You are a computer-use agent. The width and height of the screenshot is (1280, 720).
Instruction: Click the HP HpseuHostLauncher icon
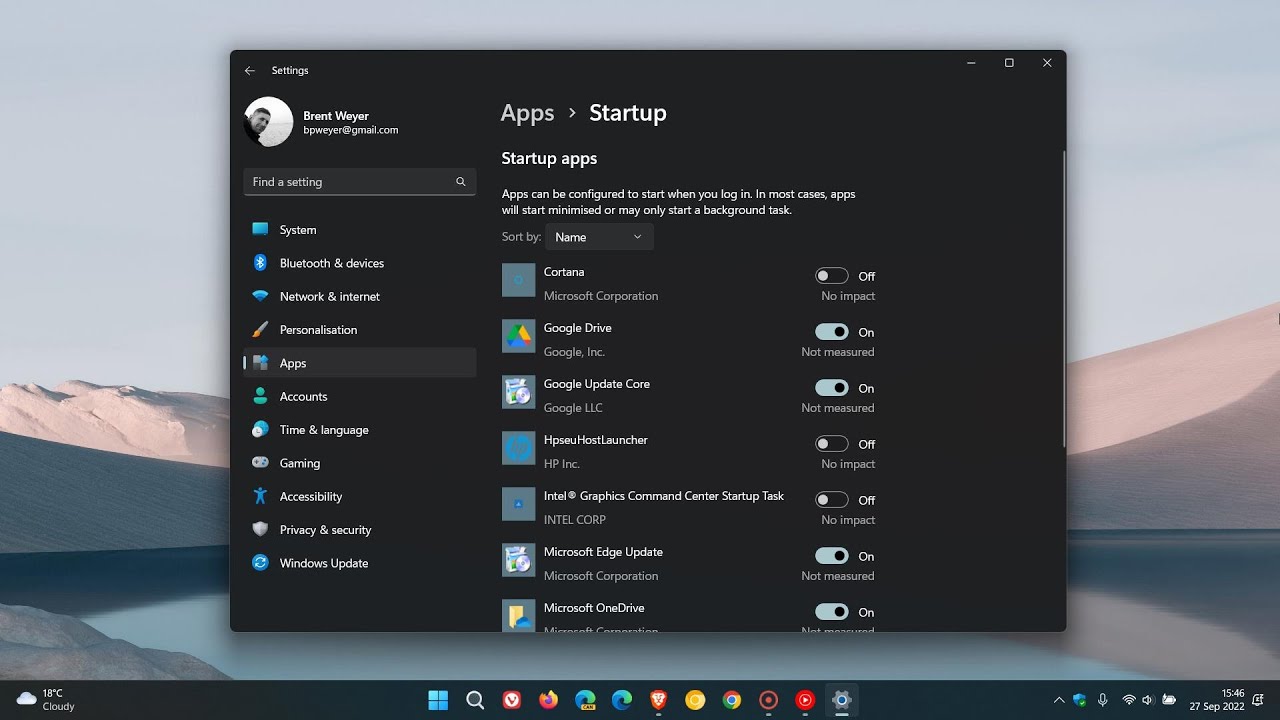[x=519, y=449]
